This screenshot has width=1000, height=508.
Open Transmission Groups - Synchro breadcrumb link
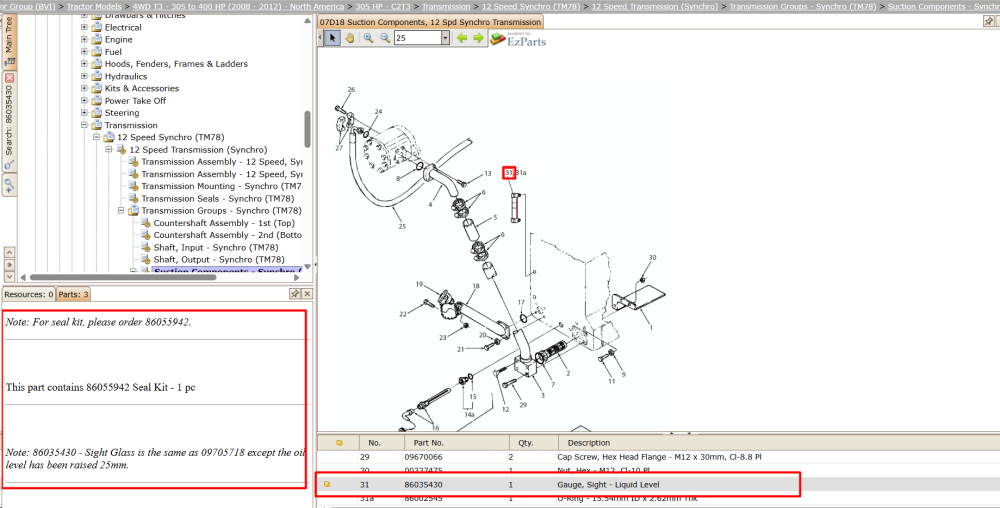coord(803,6)
